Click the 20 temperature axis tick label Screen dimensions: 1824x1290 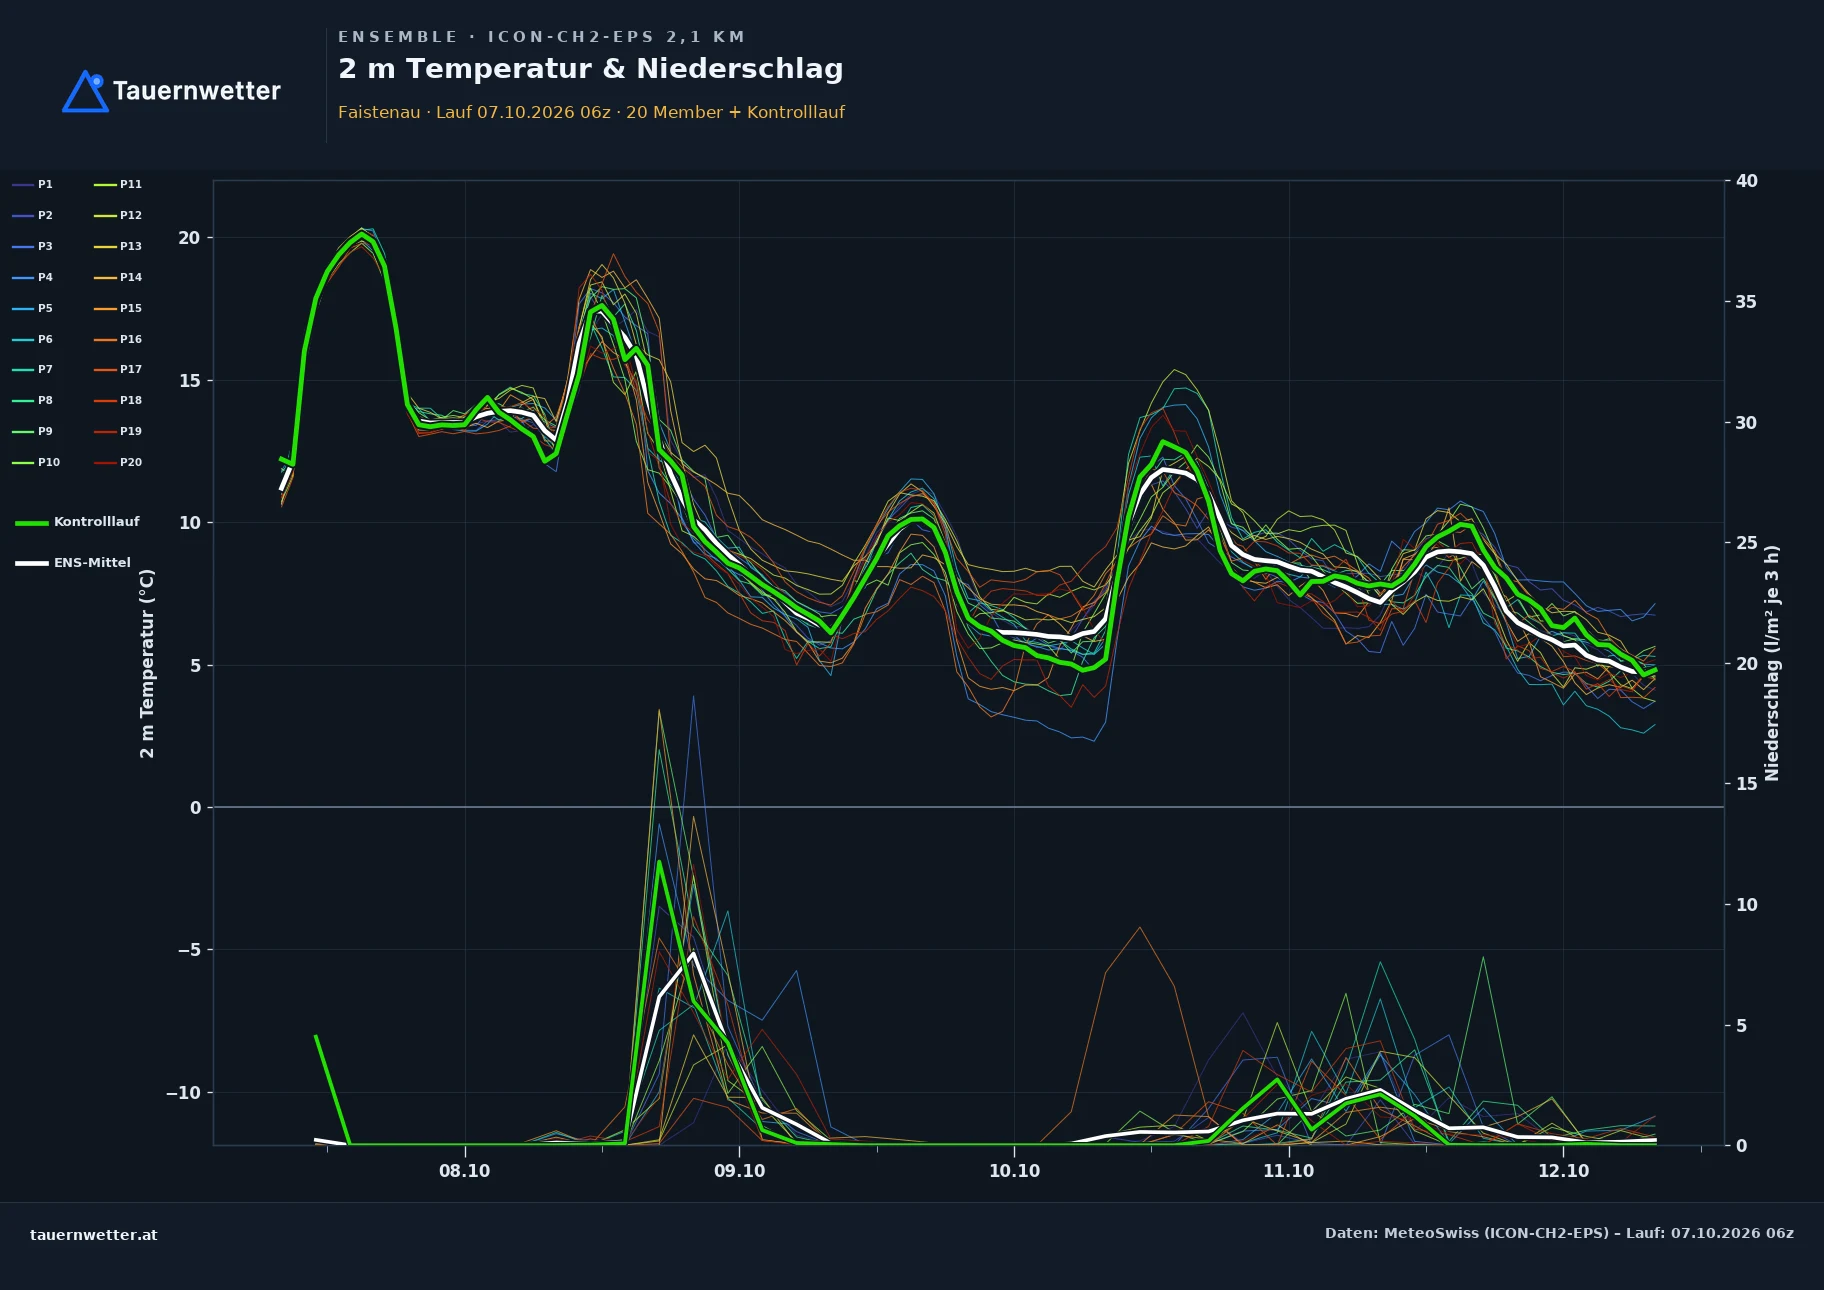coord(189,238)
